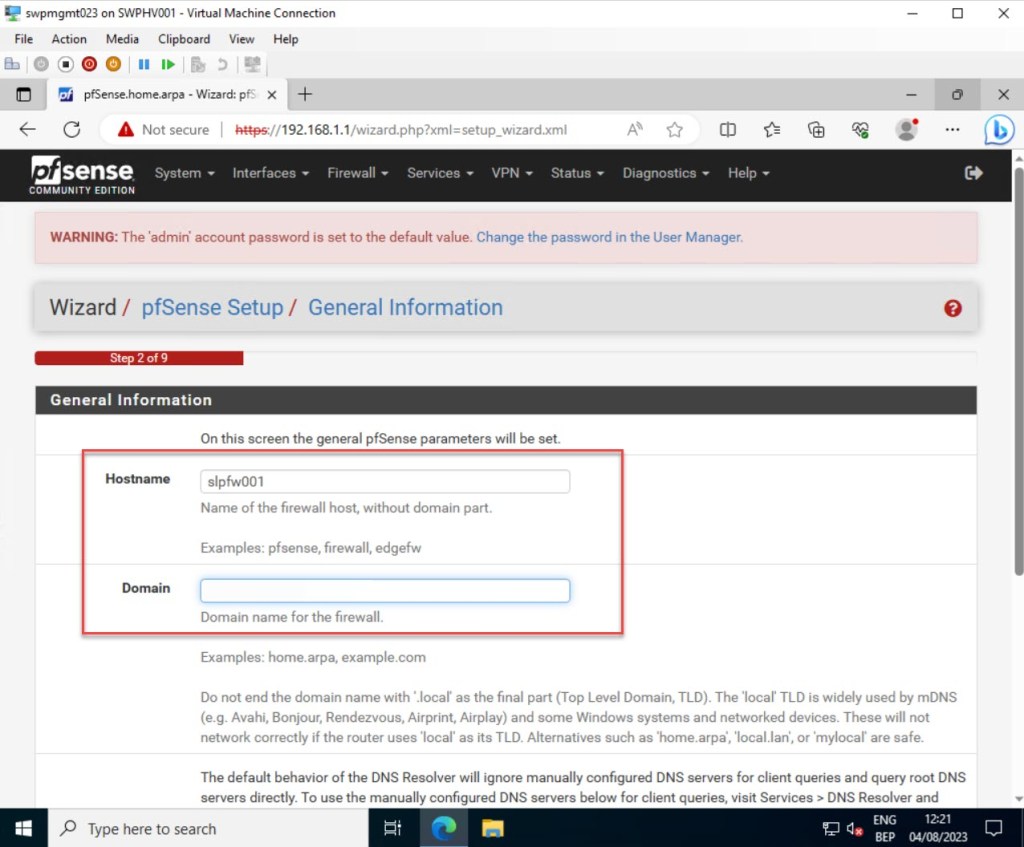
Task: Expand the Firewall dropdown menu
Action: pos(357,173)
